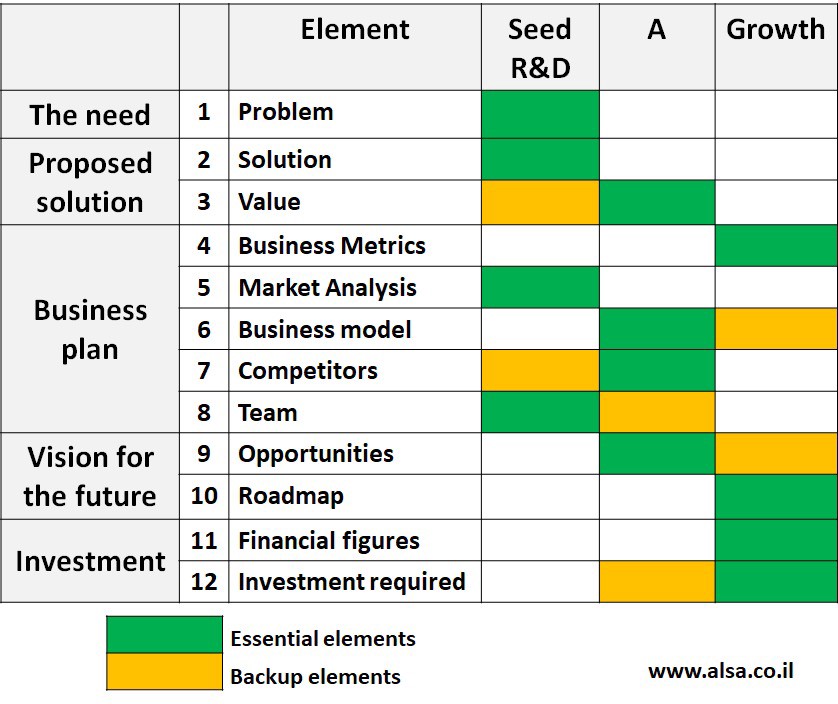Viewport: 838px width, 704px height.
Task: Click the Essential elements legend text
Action: click(x=323, y=638)
